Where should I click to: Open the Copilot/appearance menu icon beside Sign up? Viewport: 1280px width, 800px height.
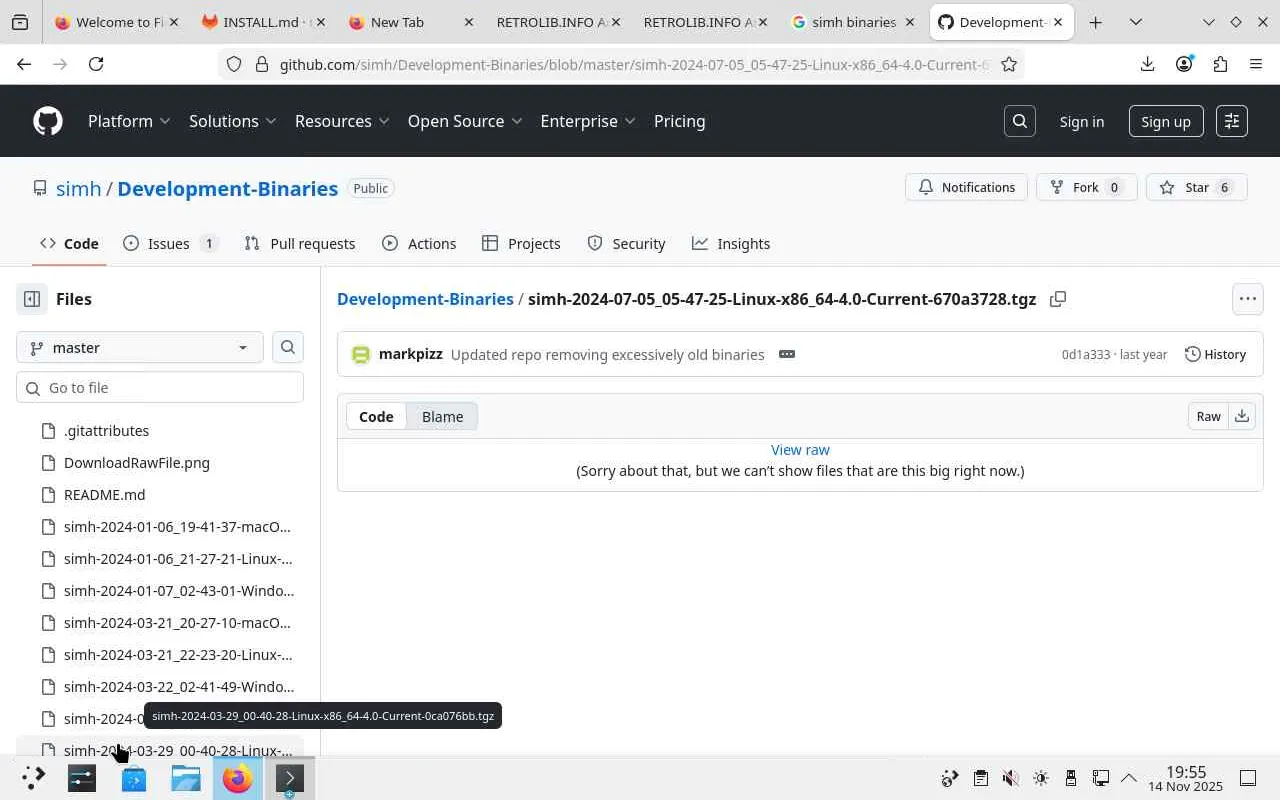1231,121
